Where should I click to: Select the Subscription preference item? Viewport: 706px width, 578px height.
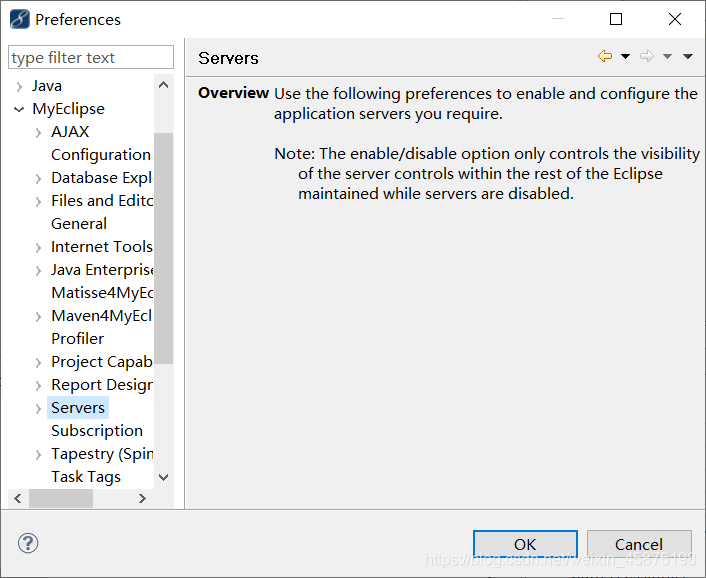[97, 431]
